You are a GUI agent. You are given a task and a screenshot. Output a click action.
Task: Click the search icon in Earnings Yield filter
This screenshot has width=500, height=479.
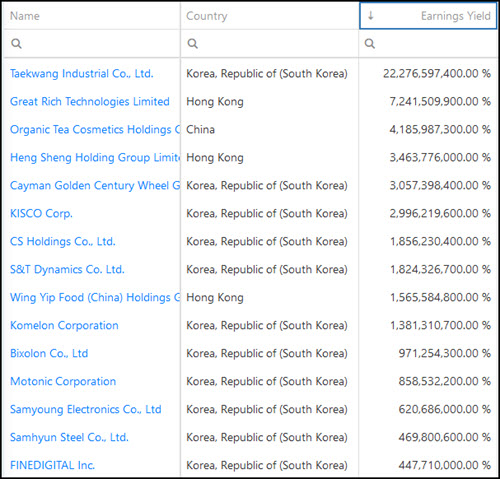click(x=369, y=43)
